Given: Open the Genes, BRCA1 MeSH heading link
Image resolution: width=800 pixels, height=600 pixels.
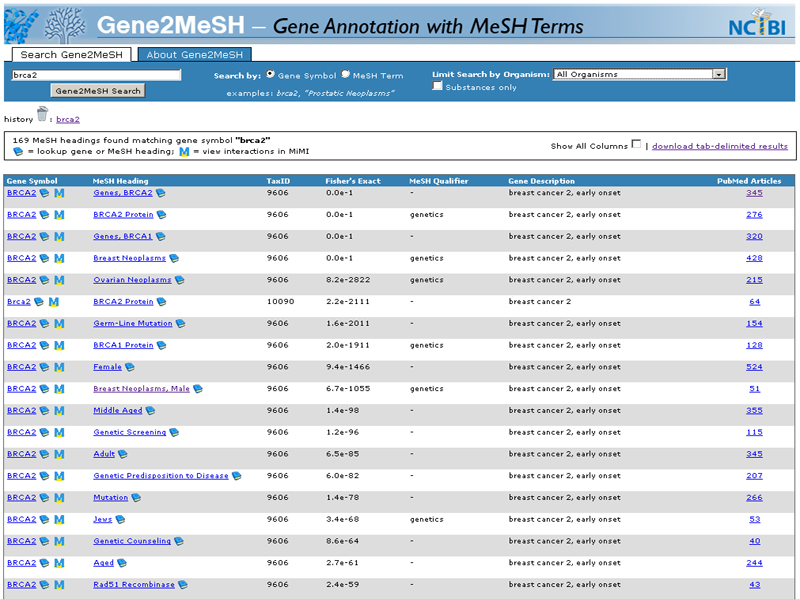Looking at the screenshot, I should pos(123,237).
